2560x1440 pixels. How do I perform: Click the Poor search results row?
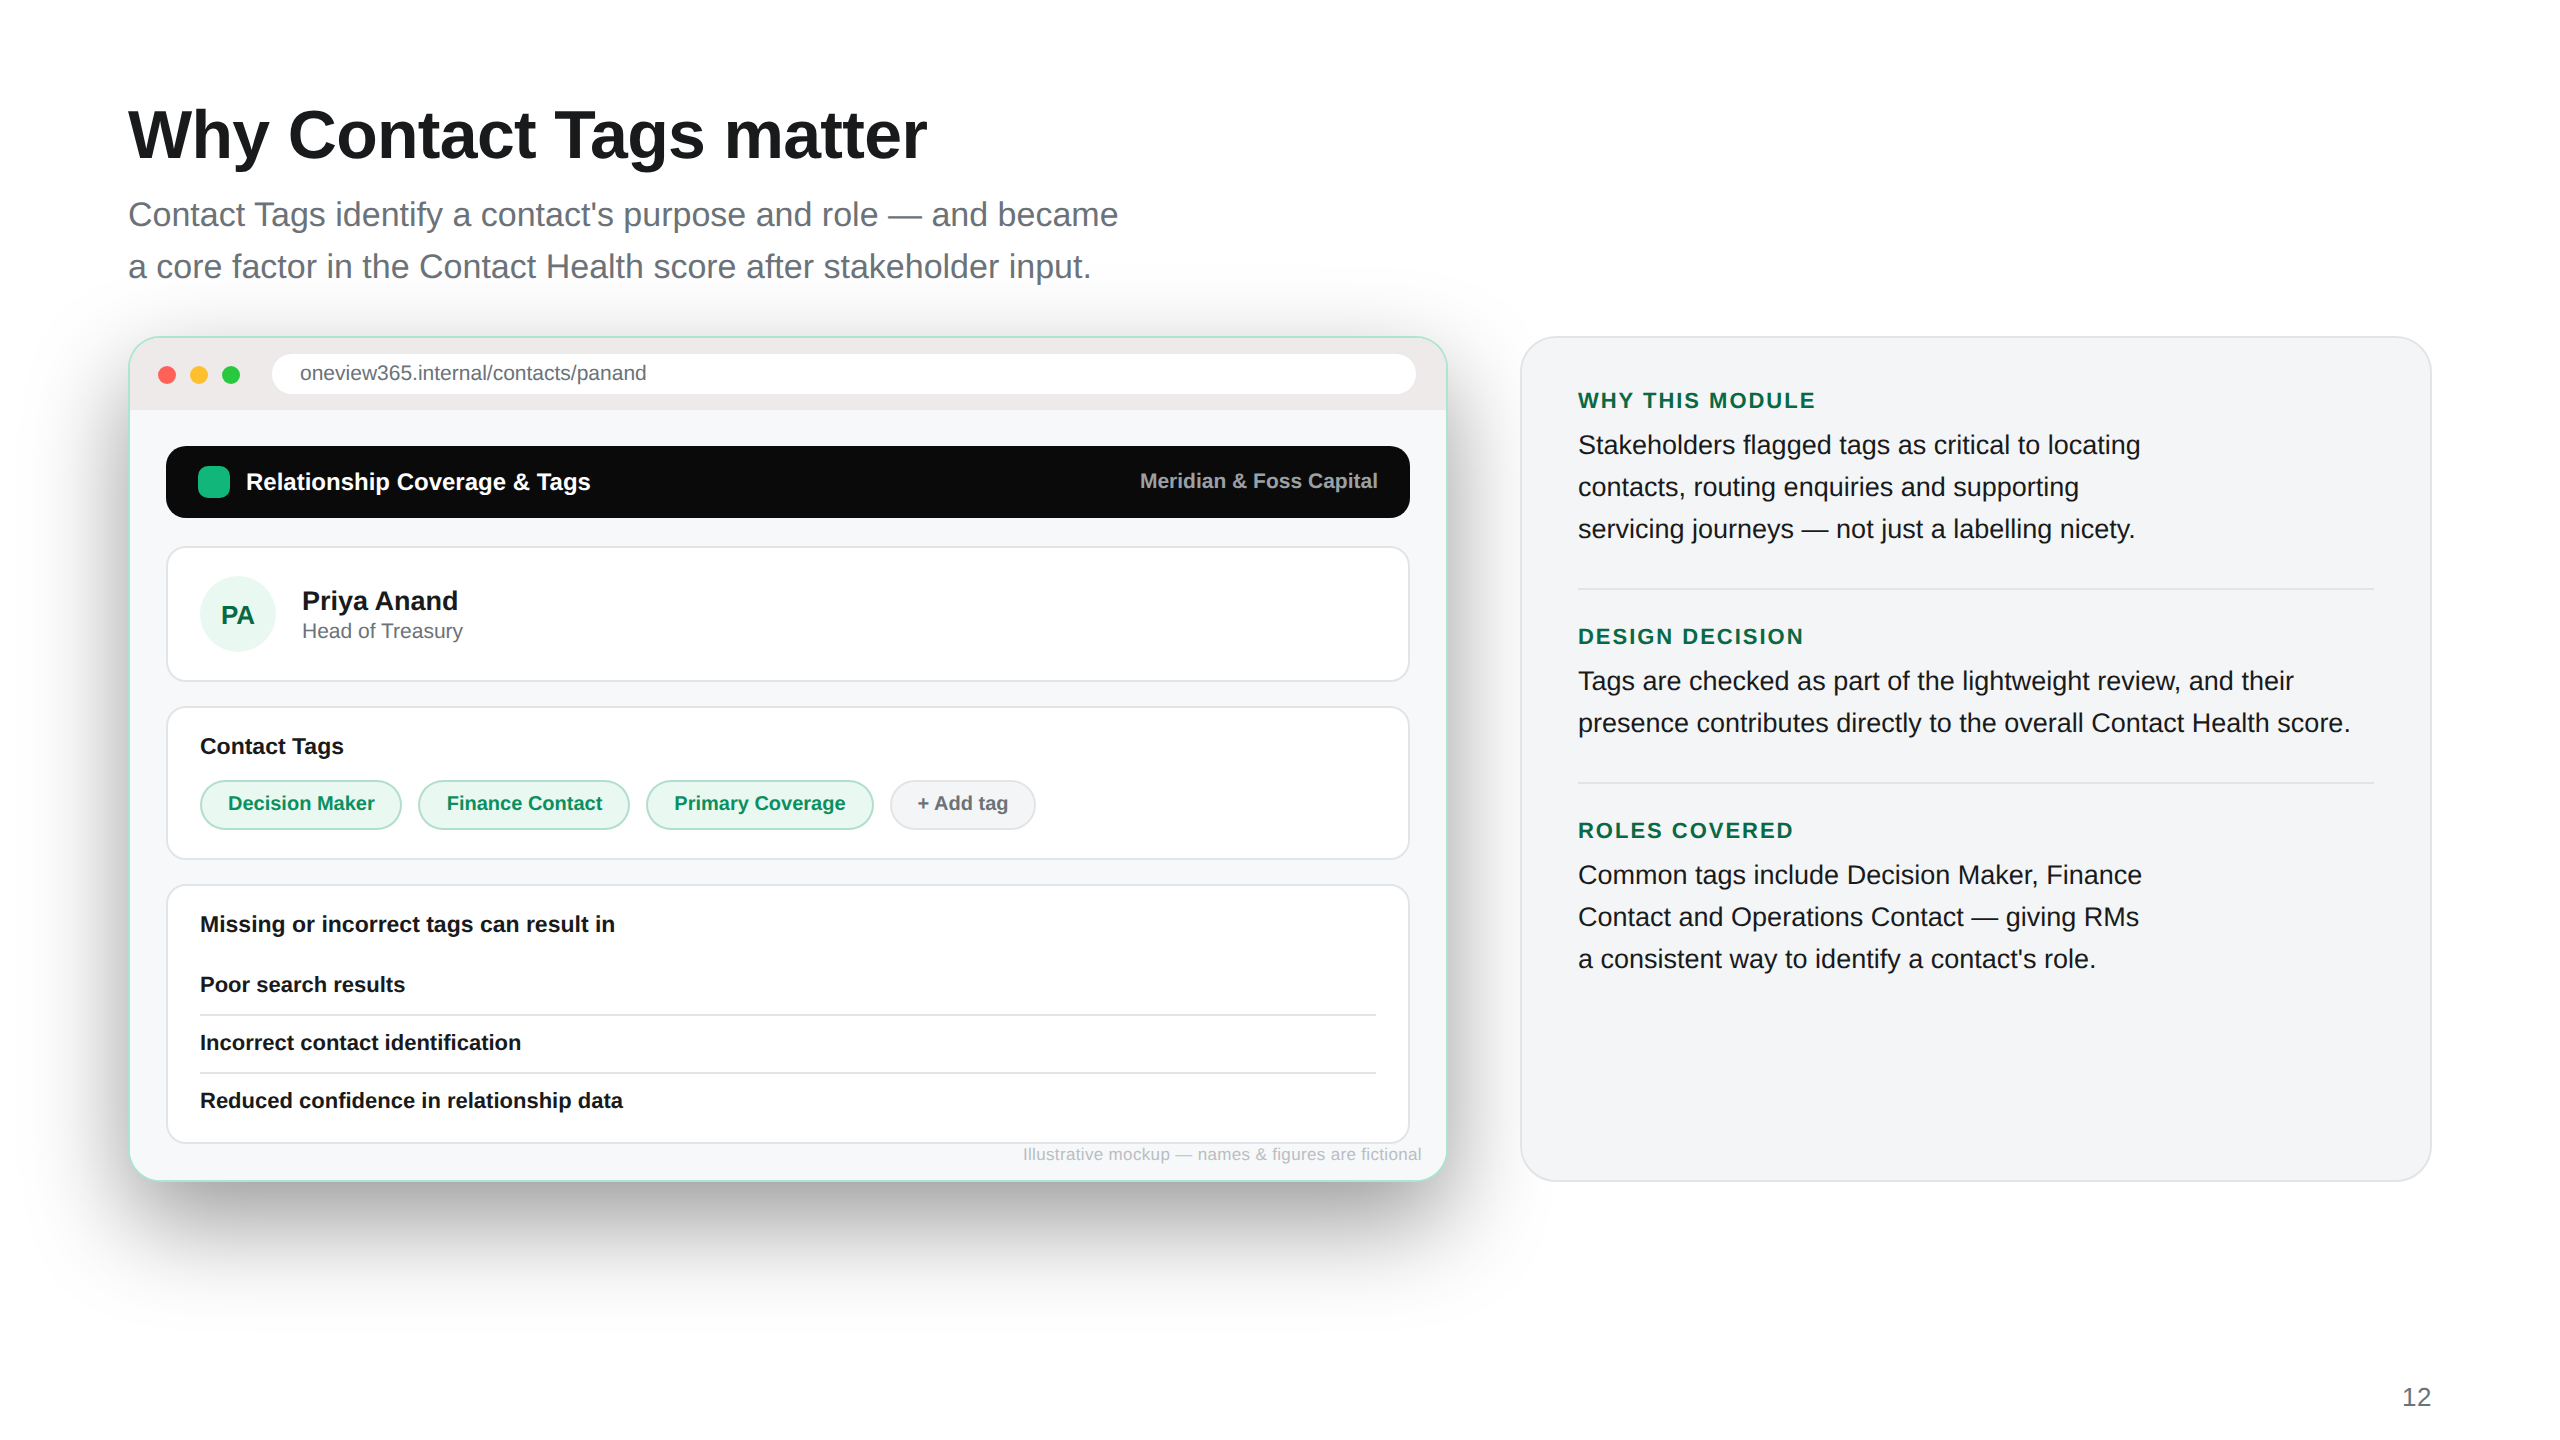tap(788, 985)
